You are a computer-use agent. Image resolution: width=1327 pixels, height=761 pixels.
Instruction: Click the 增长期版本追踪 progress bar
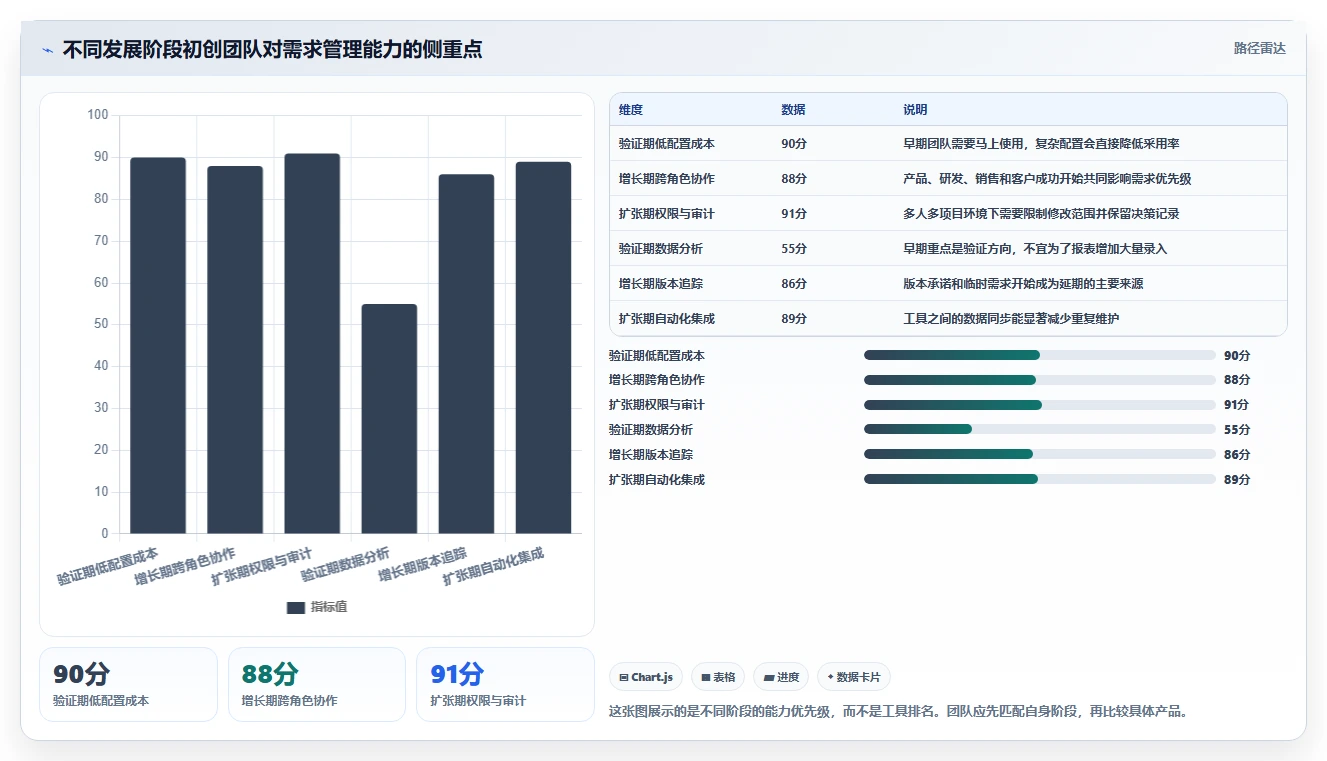tap(1040, 454)
